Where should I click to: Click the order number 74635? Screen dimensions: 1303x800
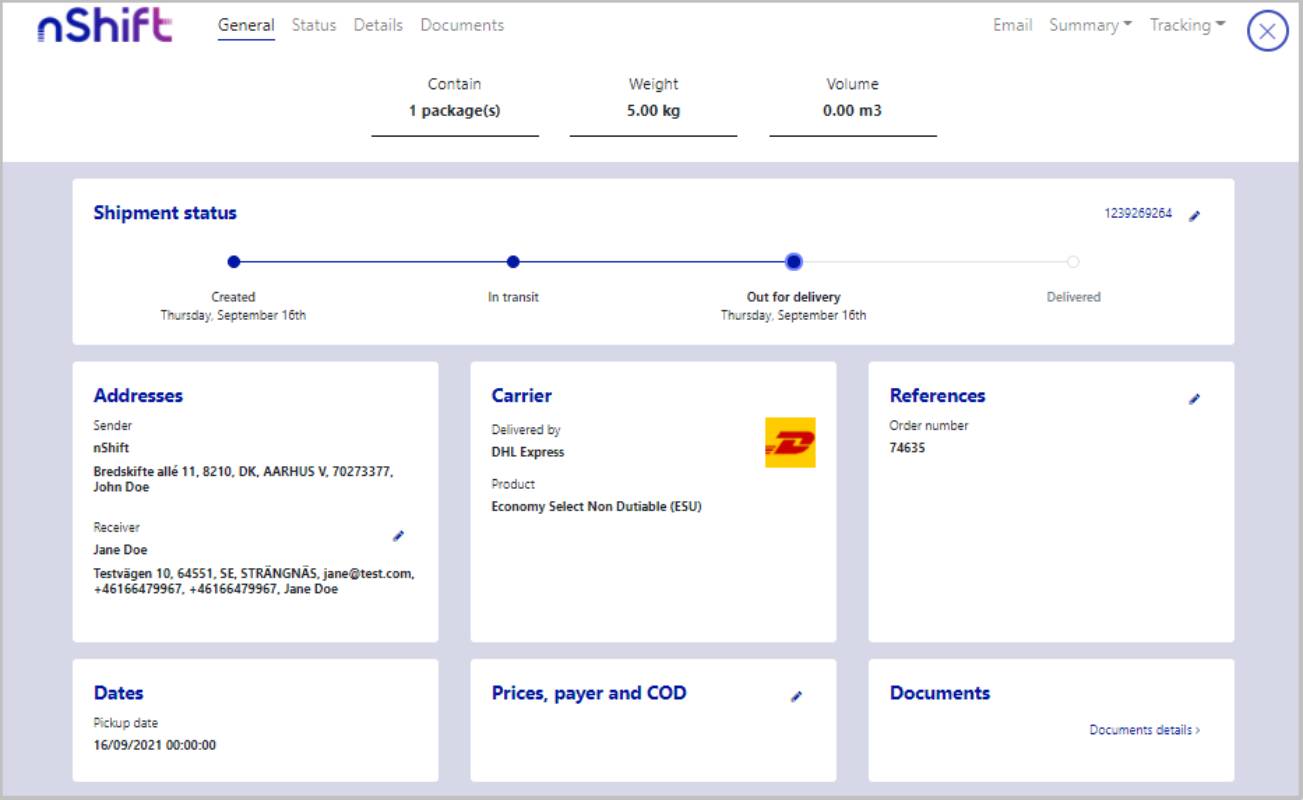click(x=907, y=448)
